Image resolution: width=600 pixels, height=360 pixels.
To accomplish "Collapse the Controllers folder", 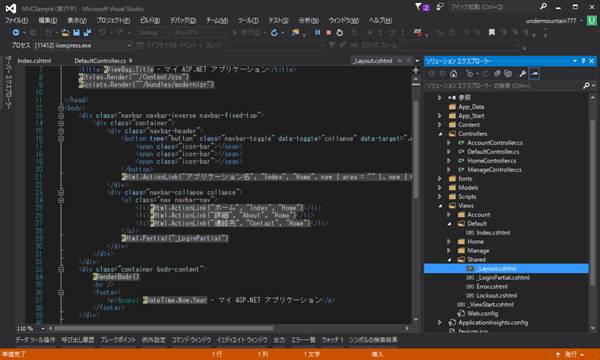I will pyautogui.click(x=440, y=134).
